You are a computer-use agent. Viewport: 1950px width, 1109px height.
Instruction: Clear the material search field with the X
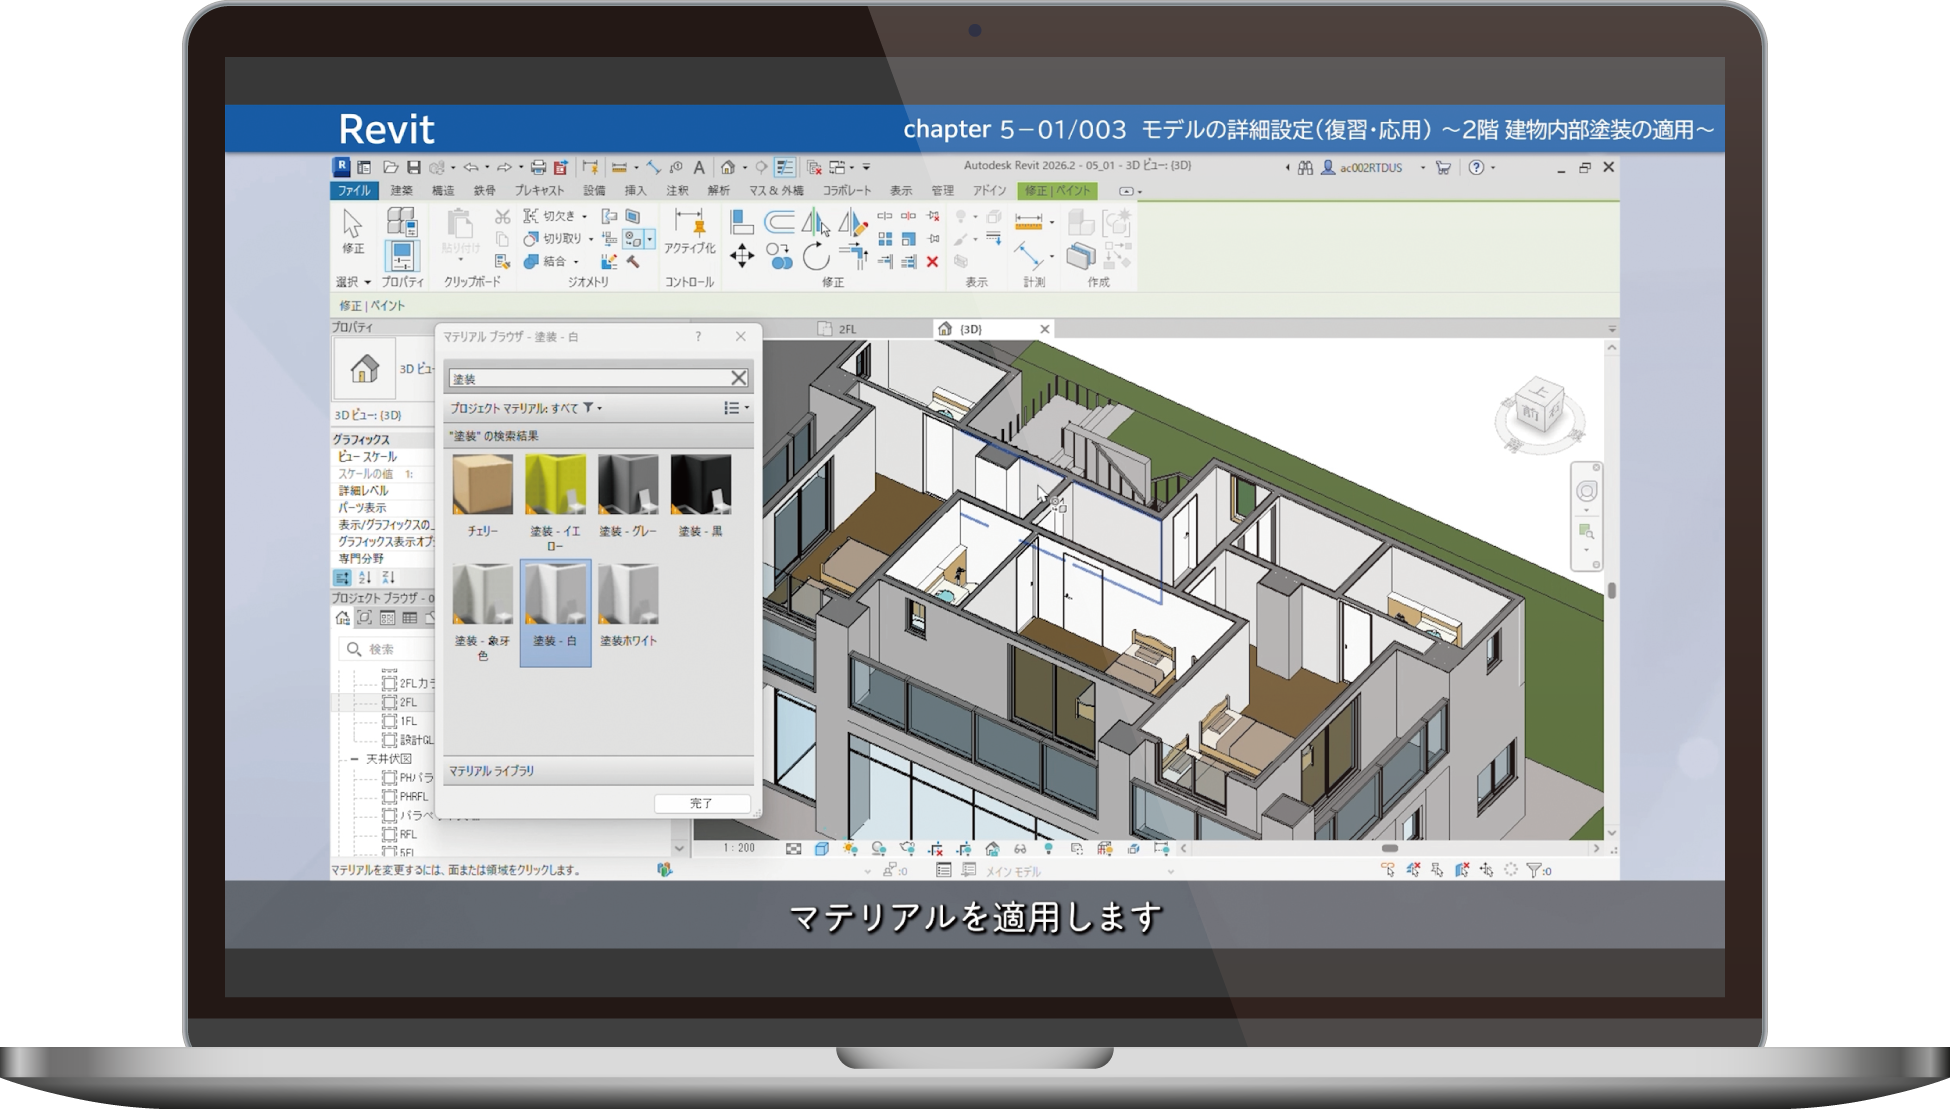[x=738, y=378]
